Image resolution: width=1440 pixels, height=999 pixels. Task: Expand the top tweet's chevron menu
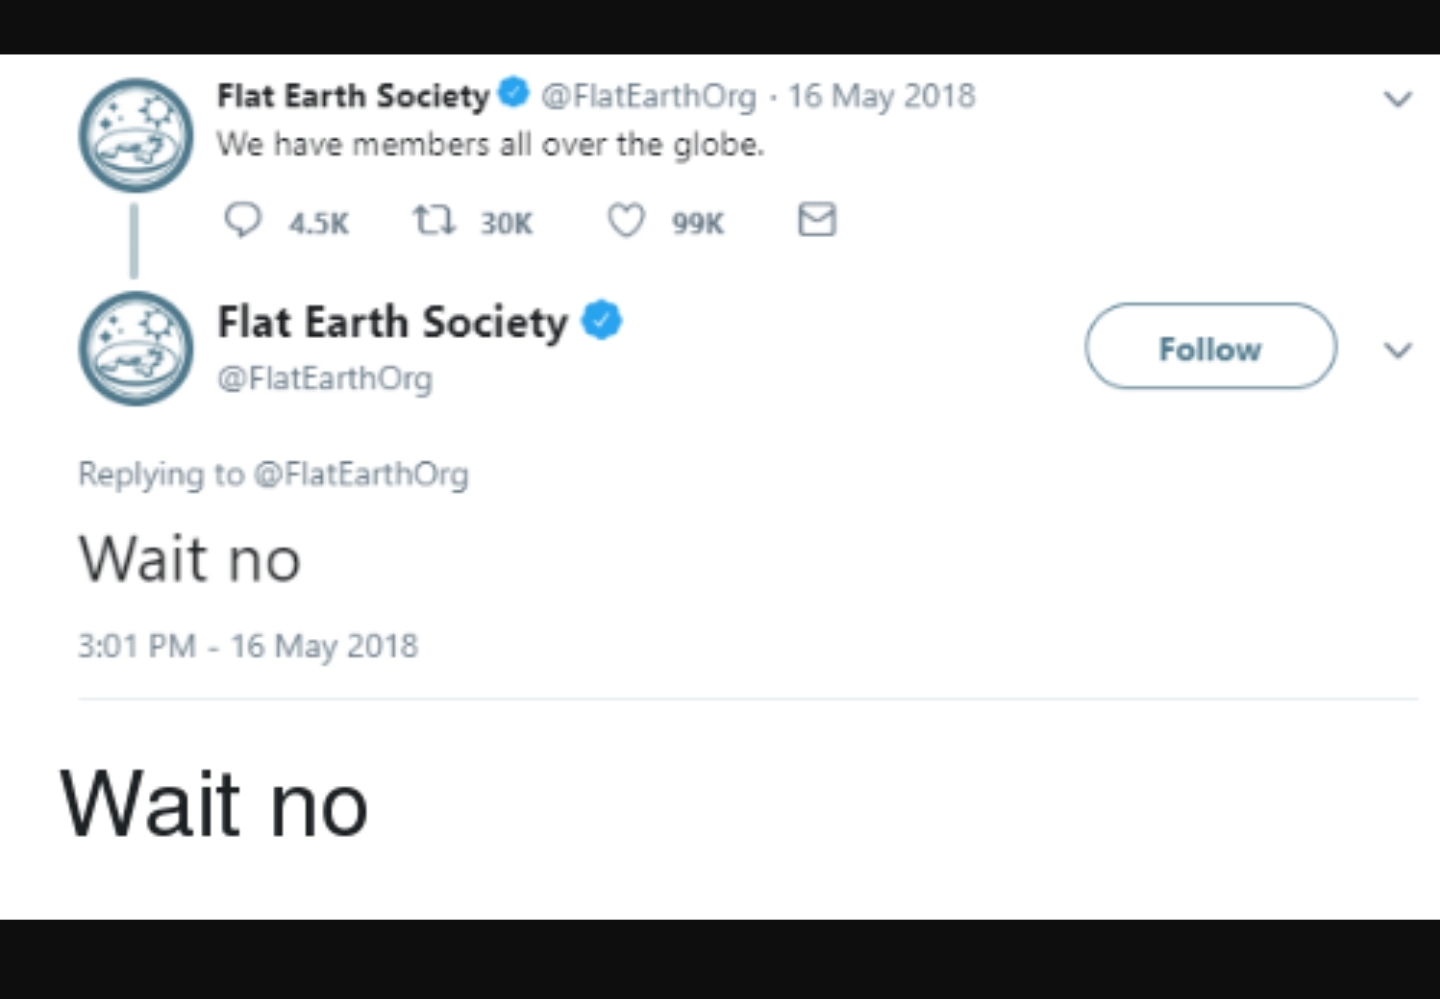[1397, 99]
